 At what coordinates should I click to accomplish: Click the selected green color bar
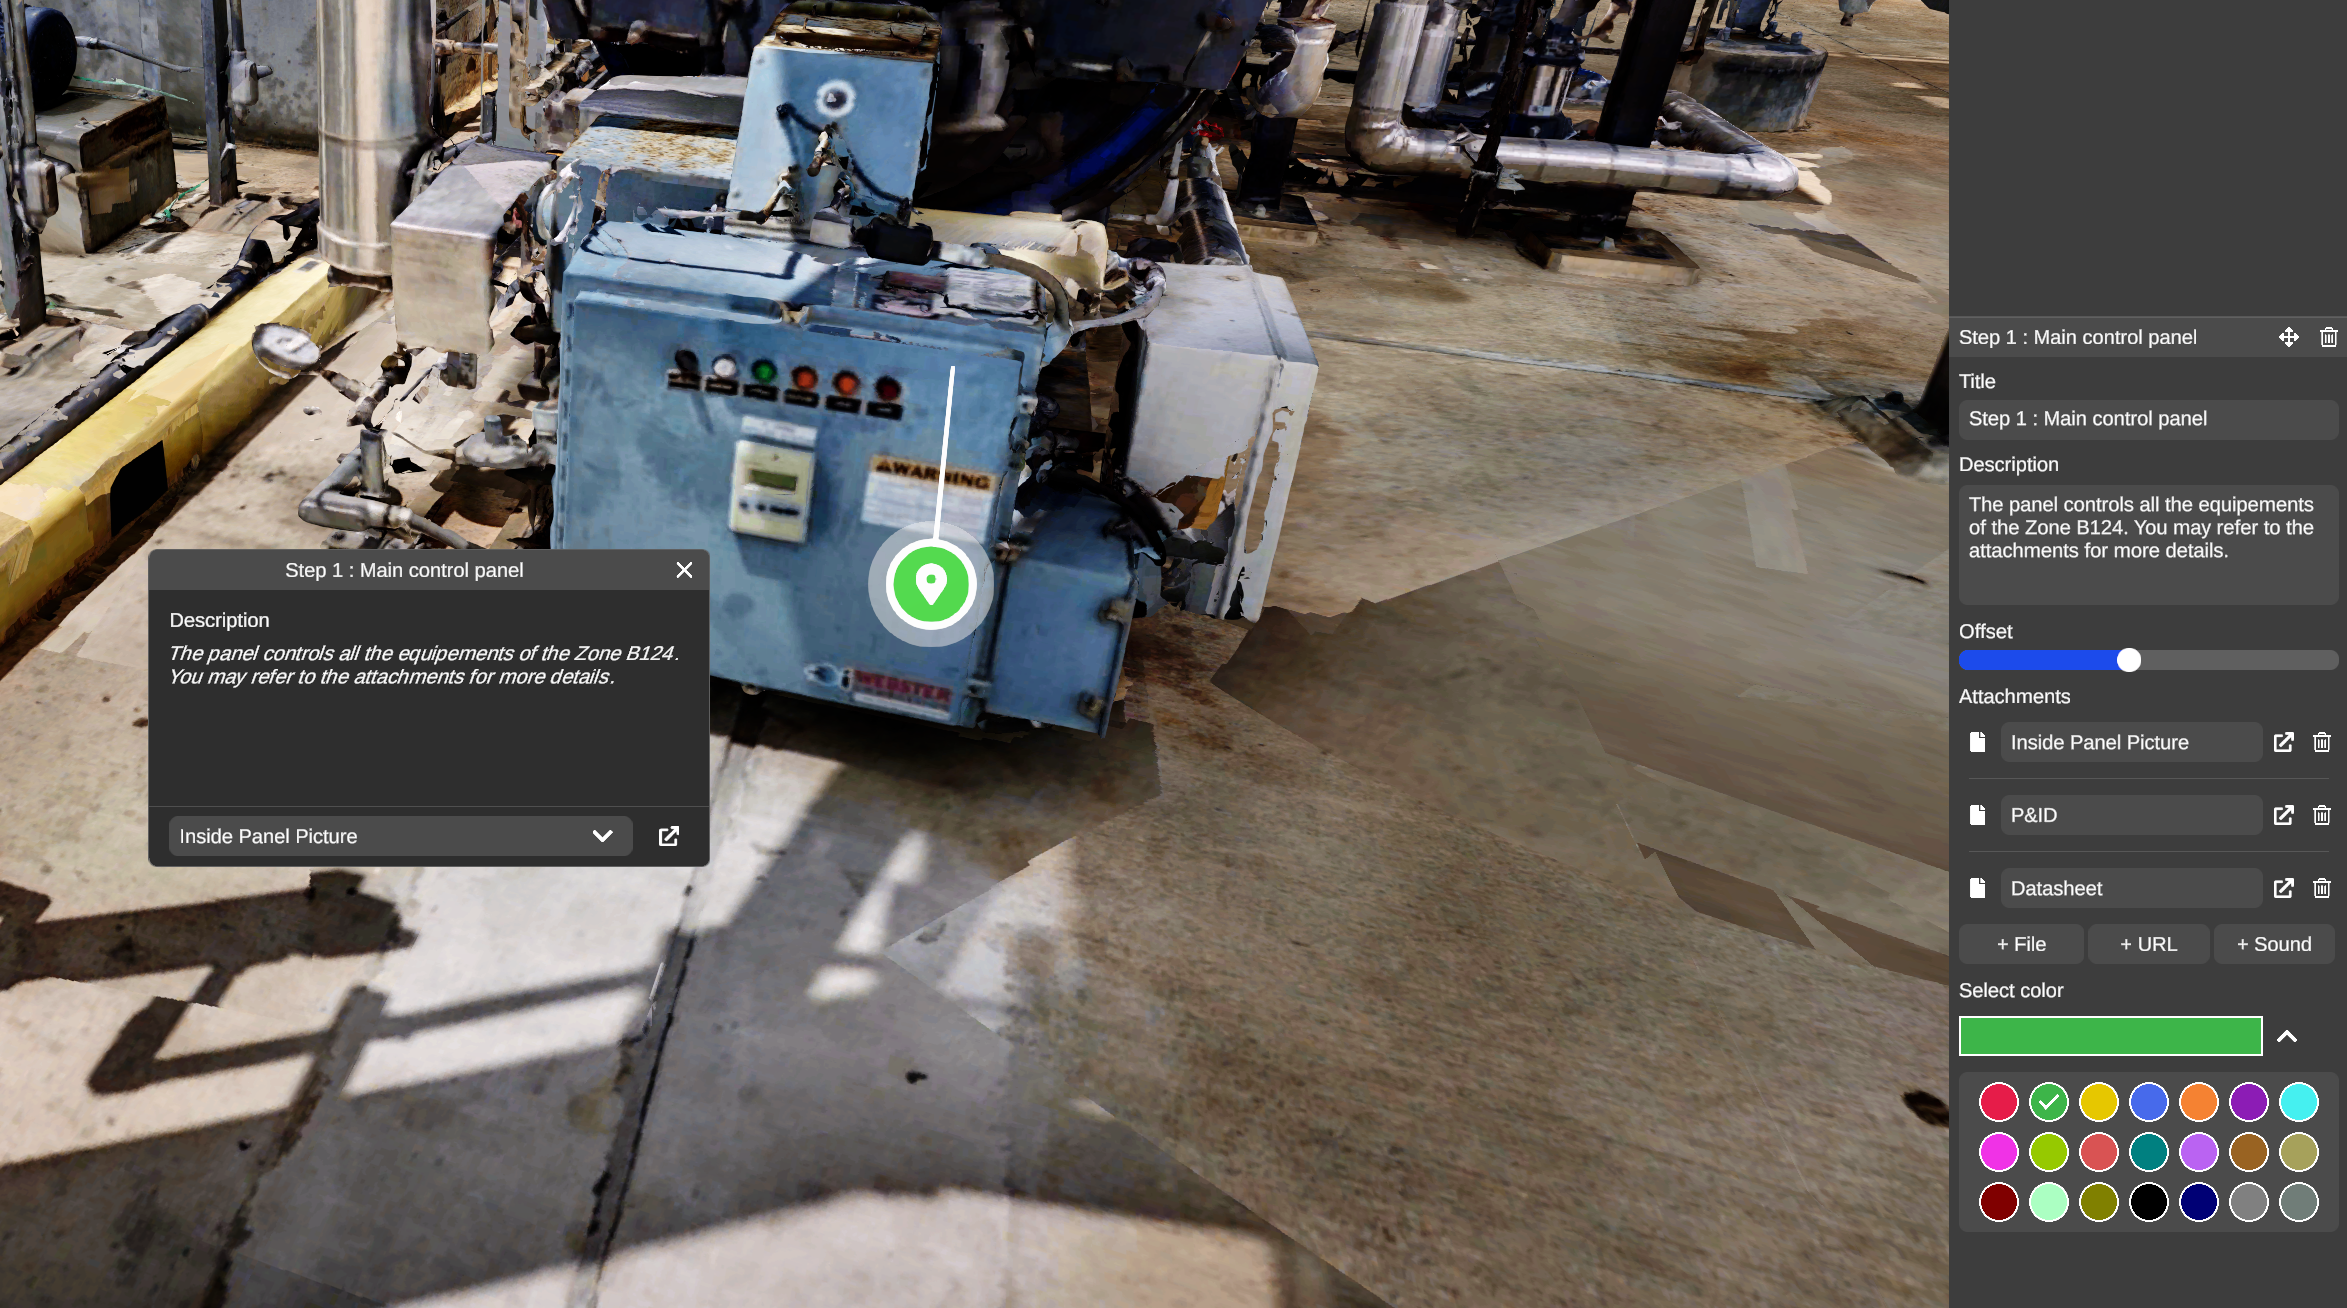[2110, 1036]
